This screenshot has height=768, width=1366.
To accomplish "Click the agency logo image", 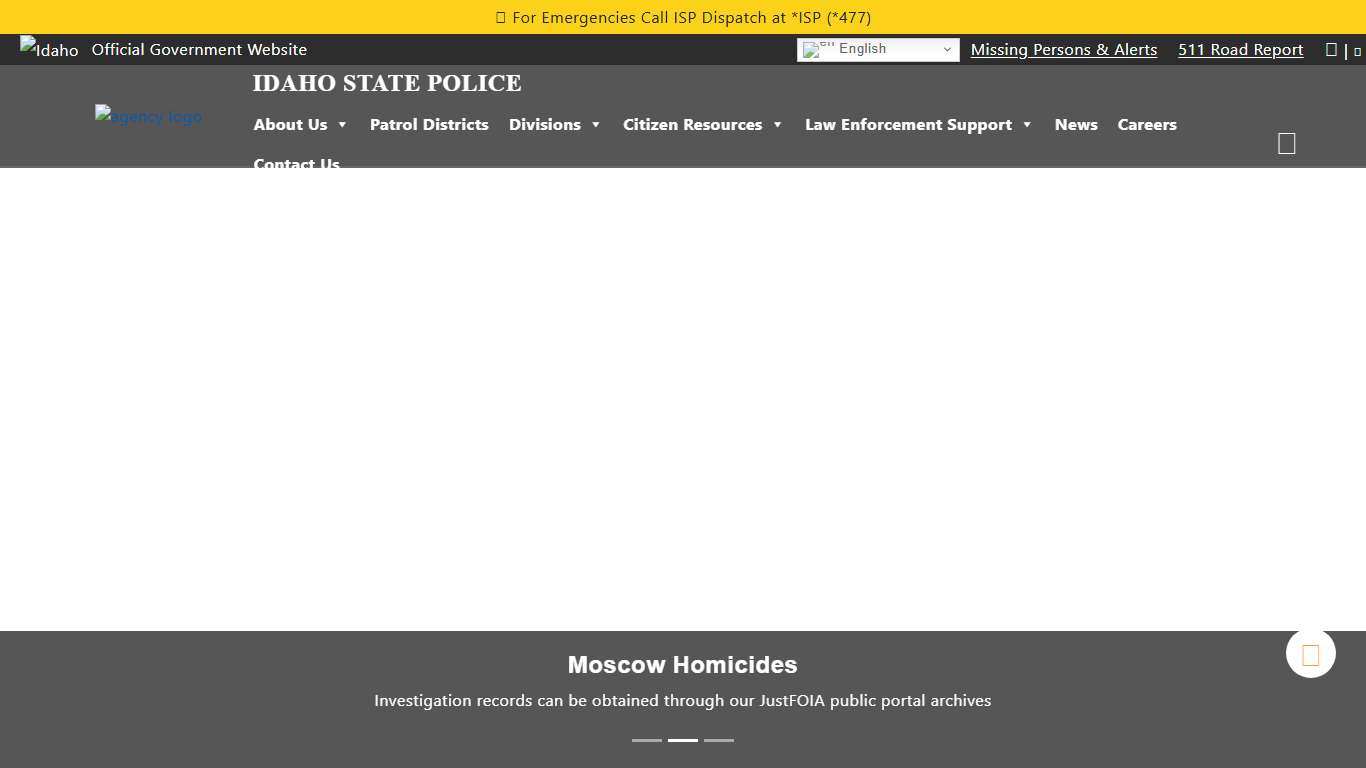I will pos(148,116).
